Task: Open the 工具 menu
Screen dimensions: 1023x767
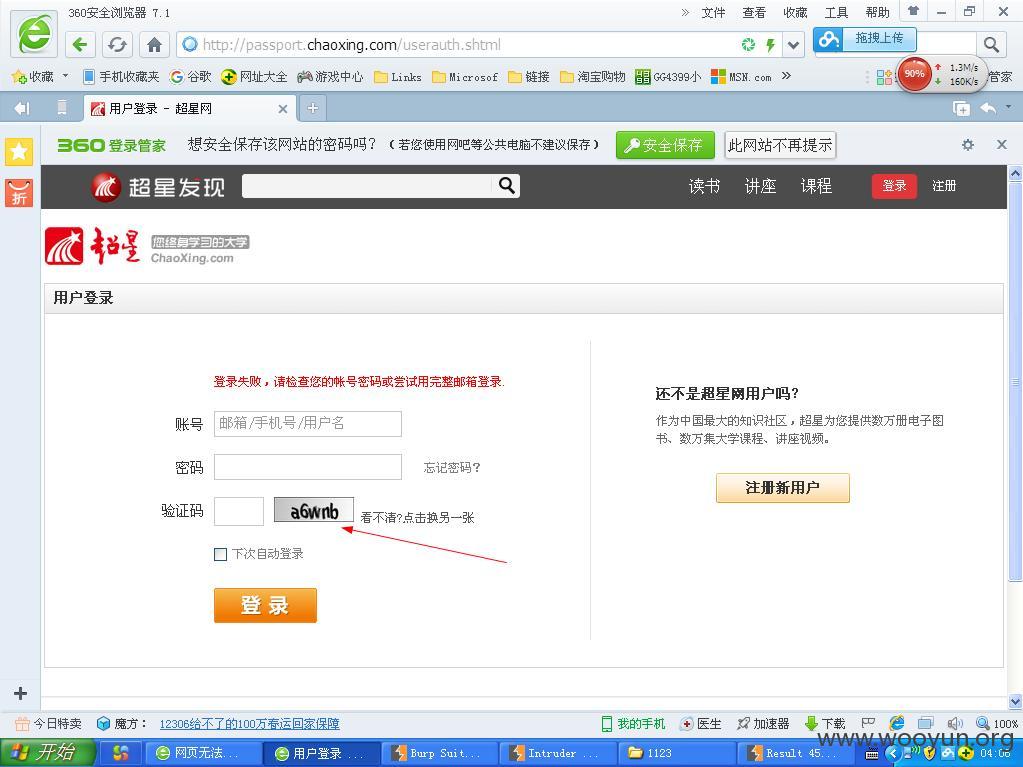Action: coord(836,12)
